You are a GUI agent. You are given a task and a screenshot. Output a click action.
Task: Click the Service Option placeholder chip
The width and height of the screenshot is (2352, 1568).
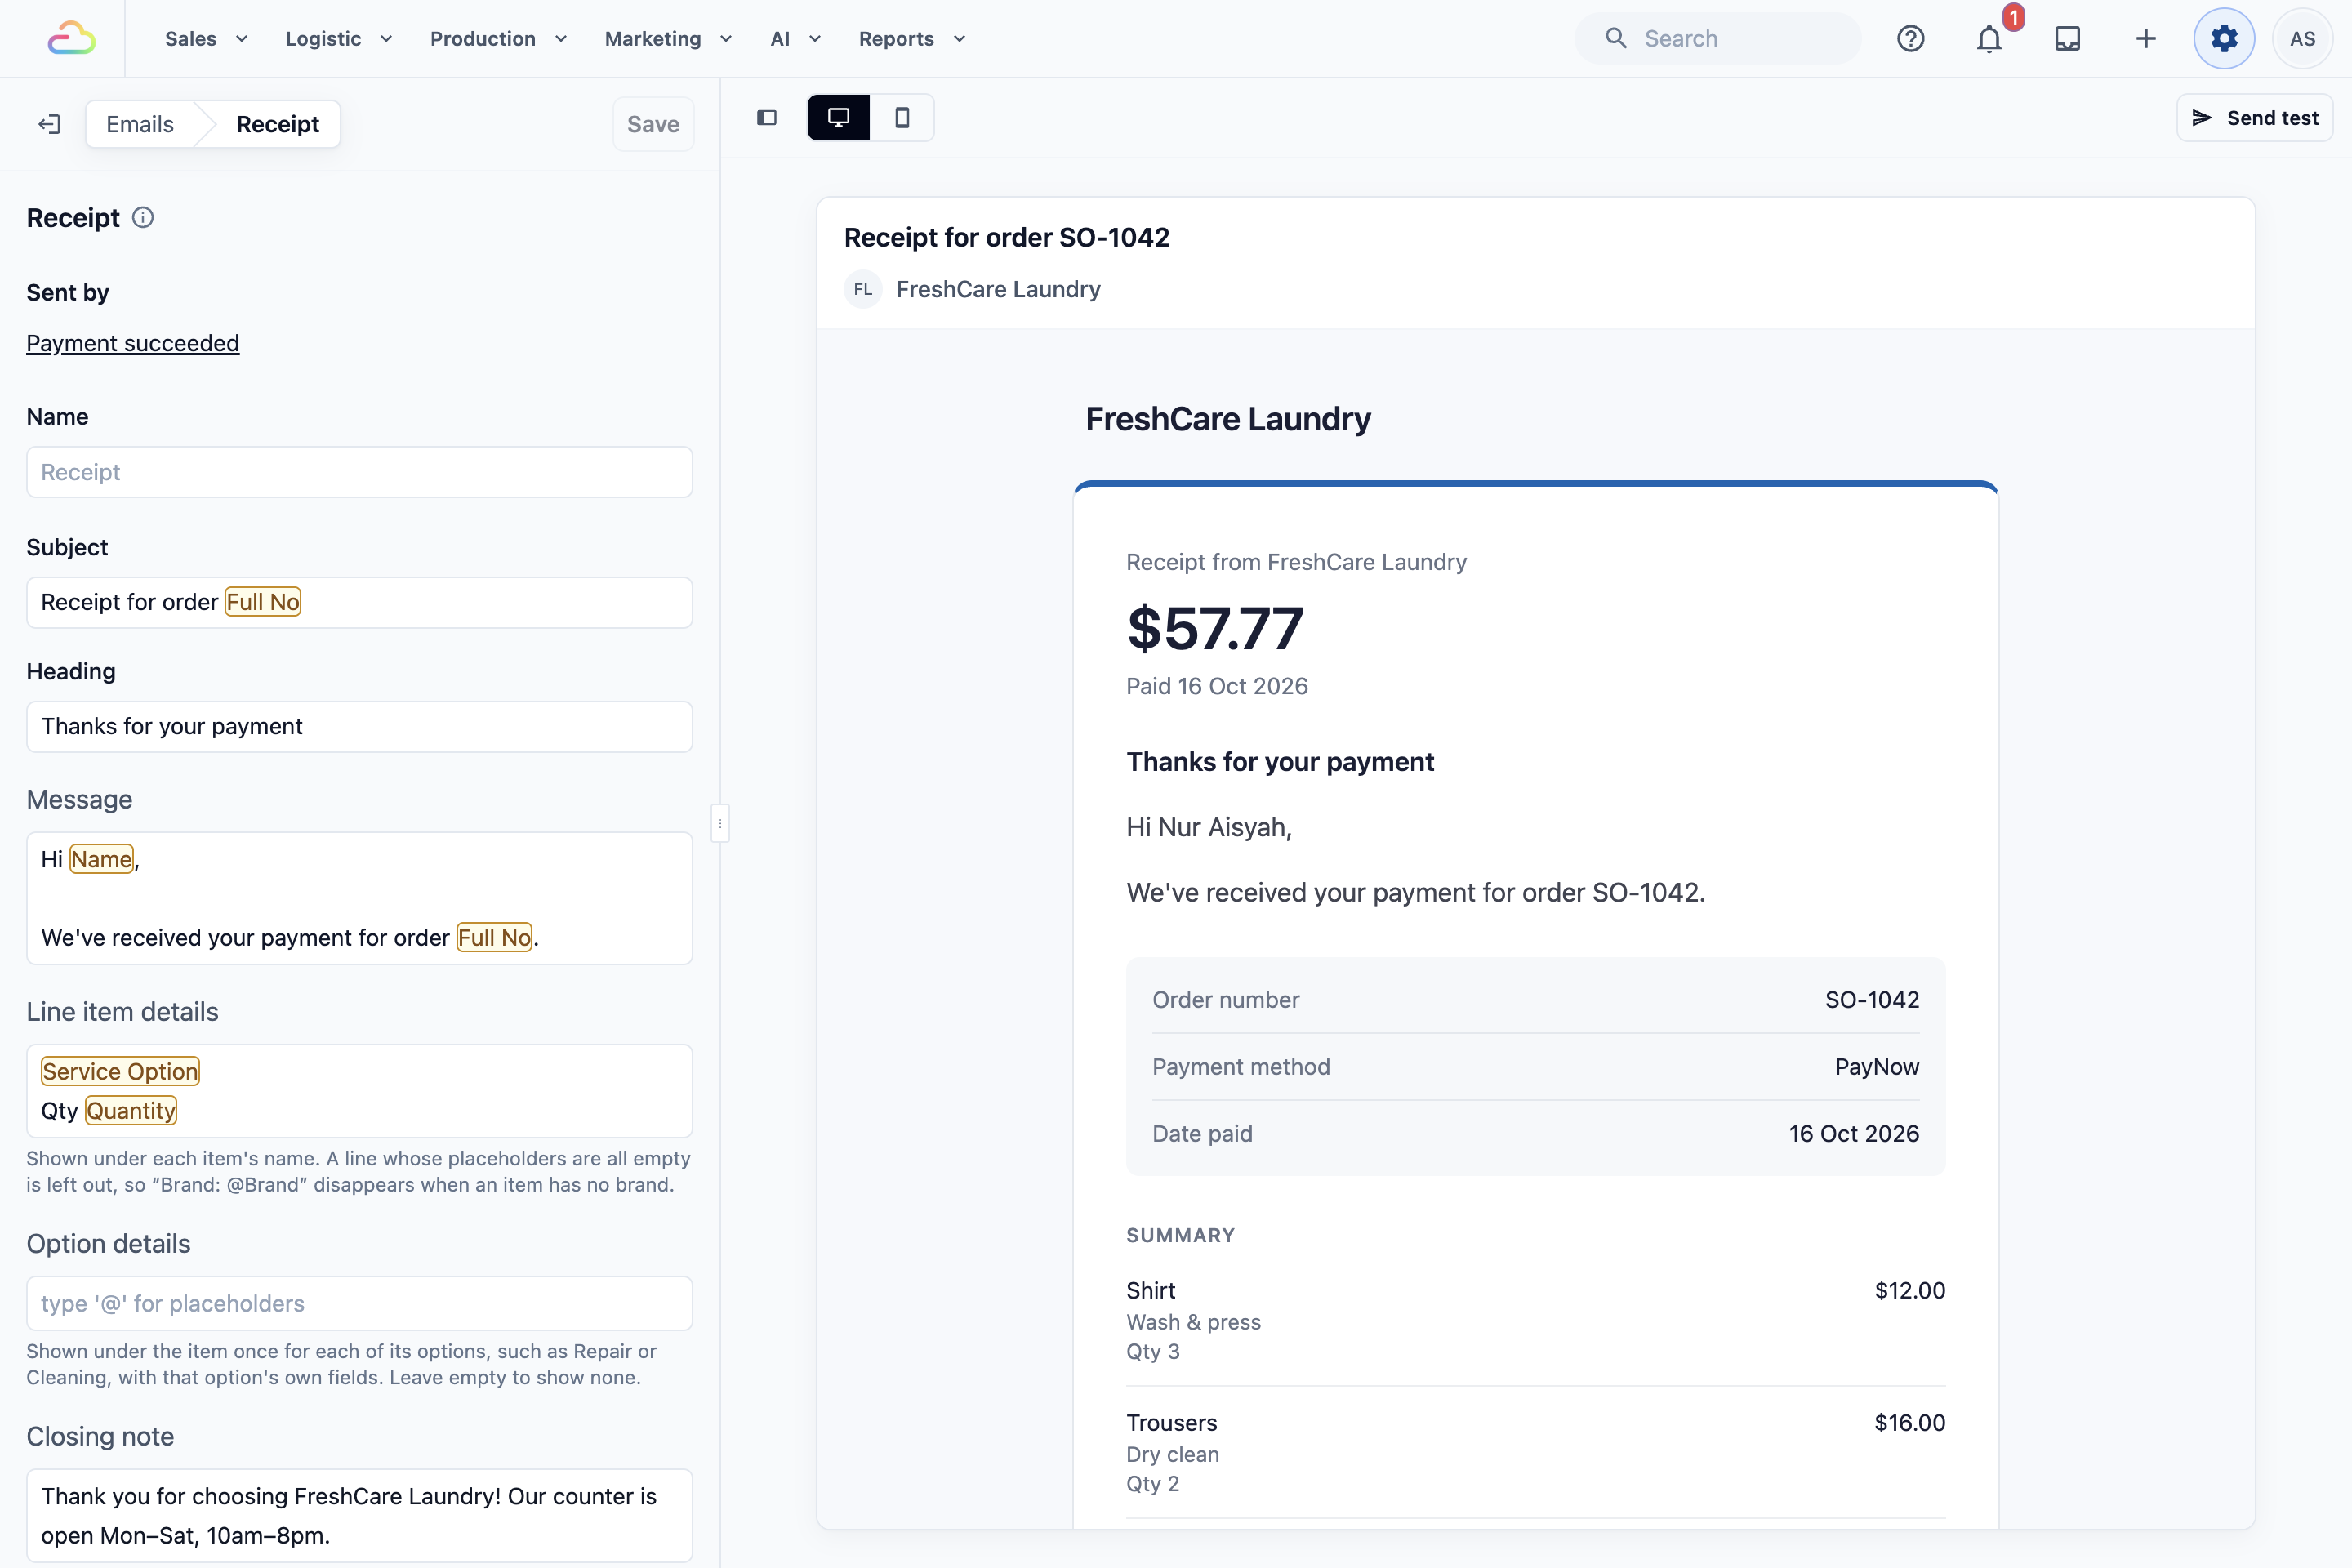pyautogui.click(x=120, y=1071)
